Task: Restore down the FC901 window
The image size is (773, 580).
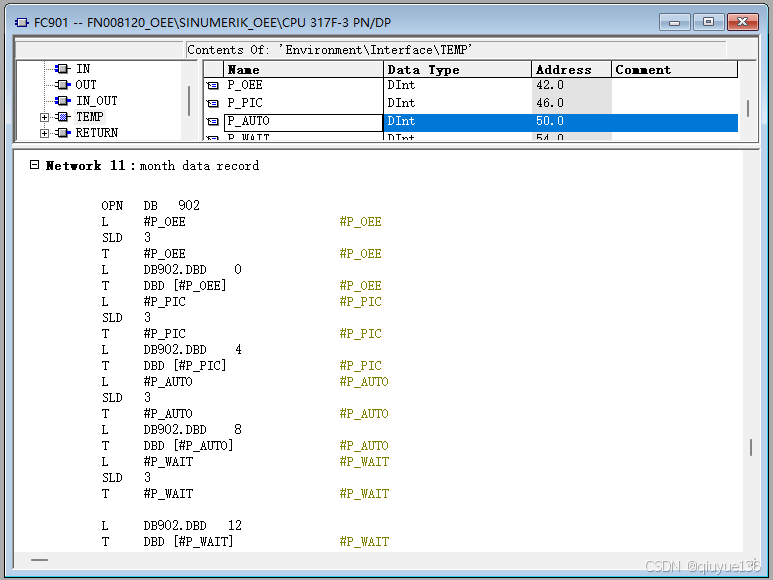Action: (x=708, y=22)
